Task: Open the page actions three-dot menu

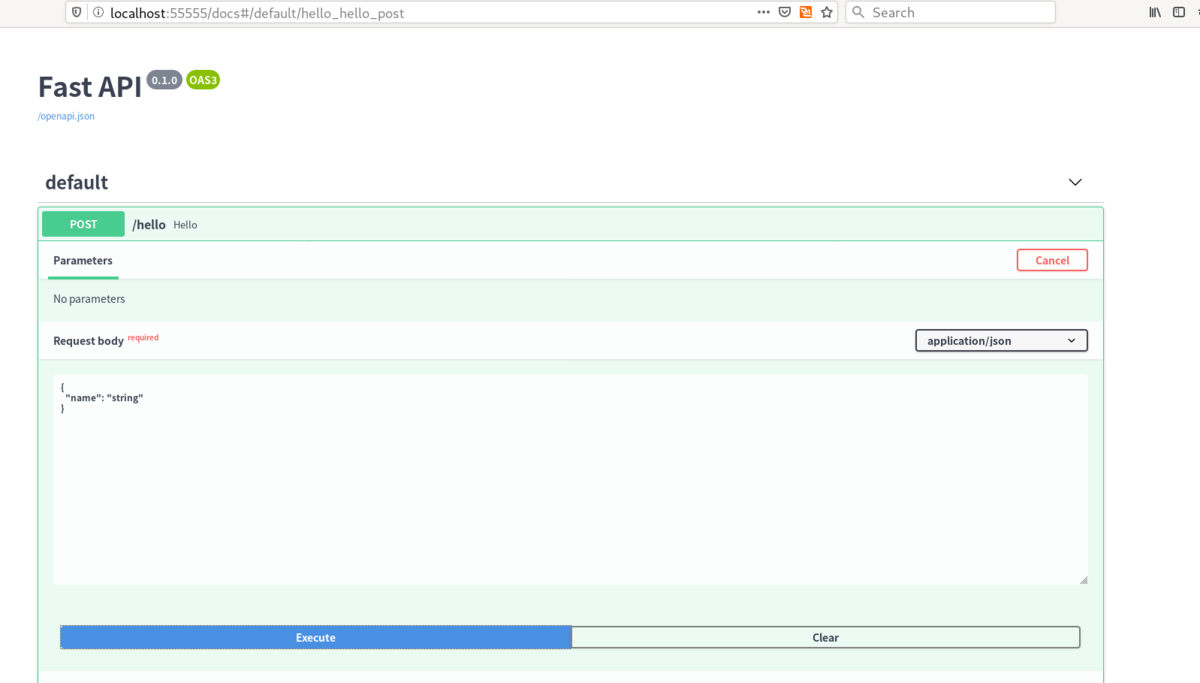Action: [x=763, y=12]
